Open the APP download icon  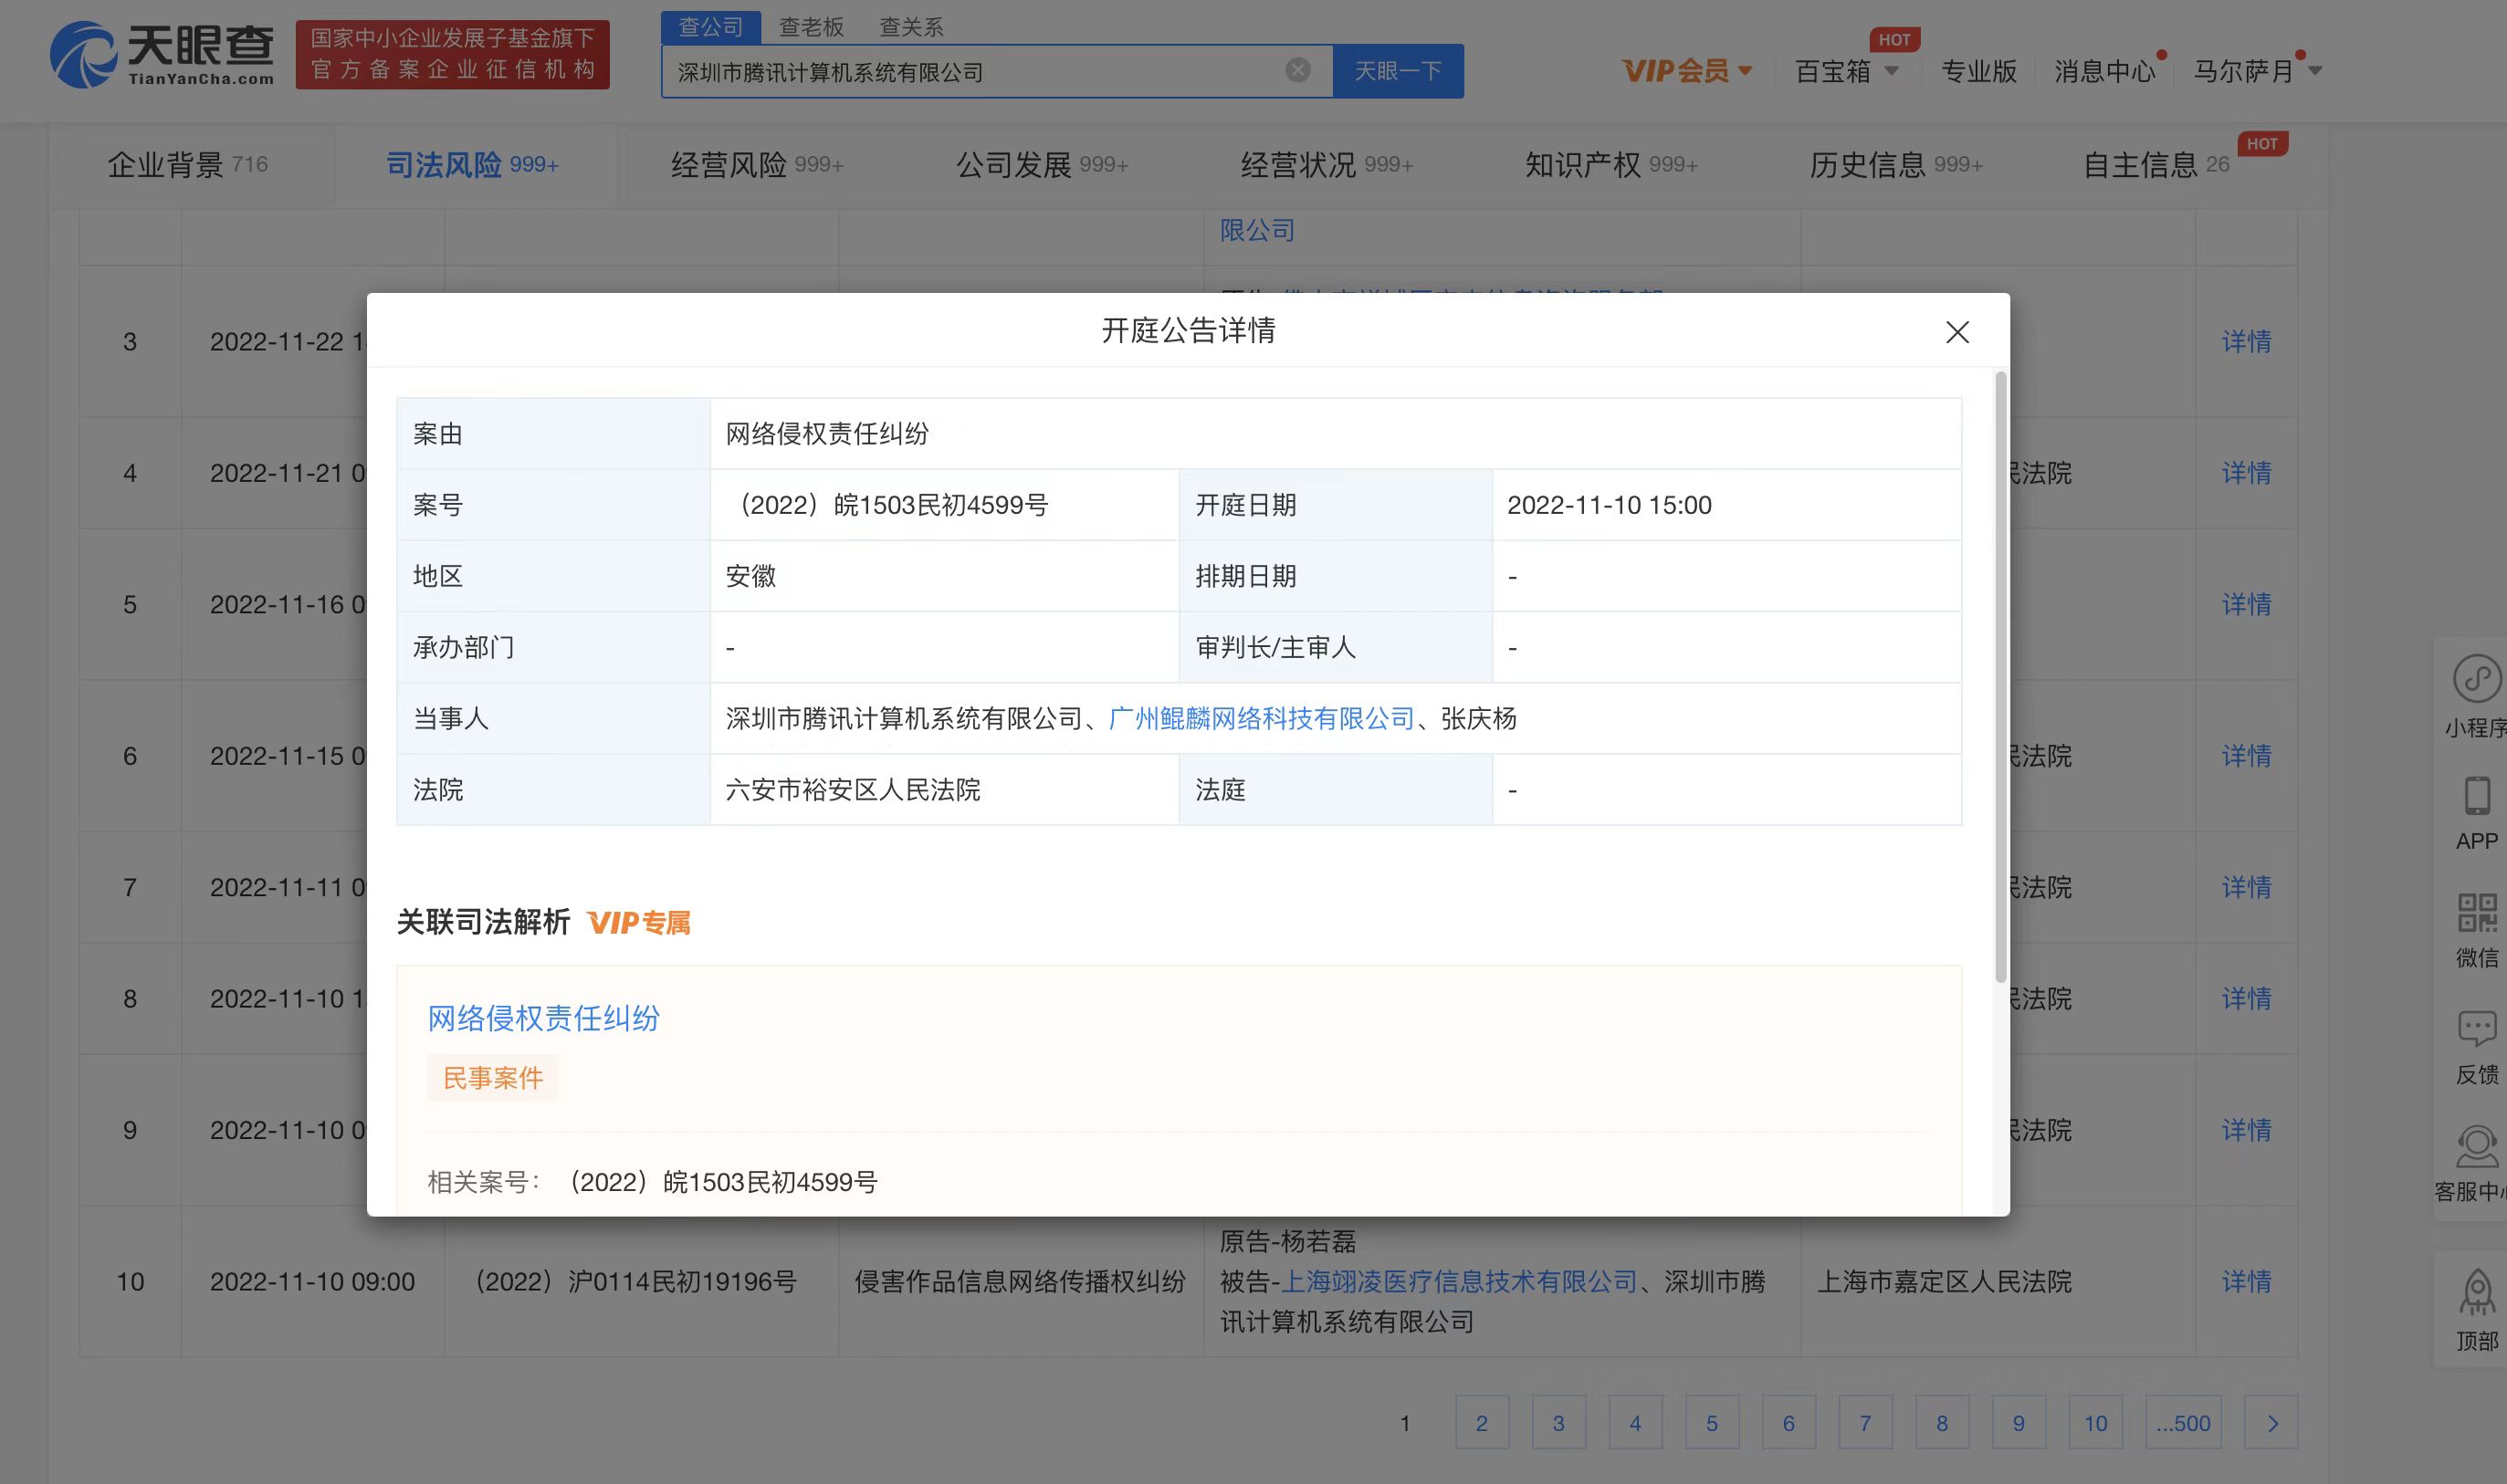[2476, 813]
